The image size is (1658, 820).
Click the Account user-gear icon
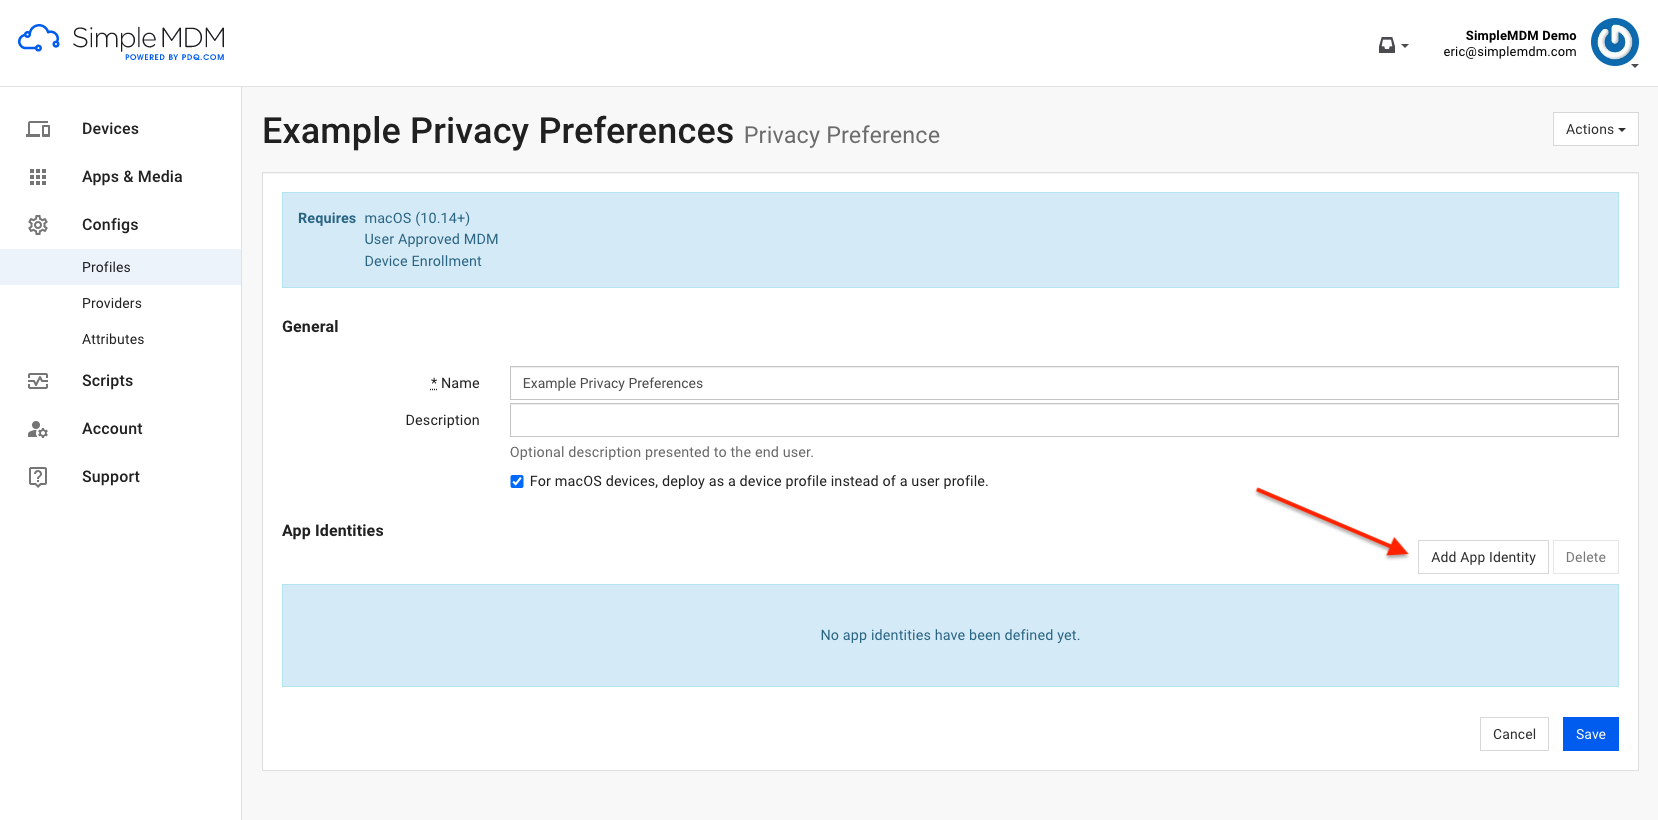coord(38,429)
